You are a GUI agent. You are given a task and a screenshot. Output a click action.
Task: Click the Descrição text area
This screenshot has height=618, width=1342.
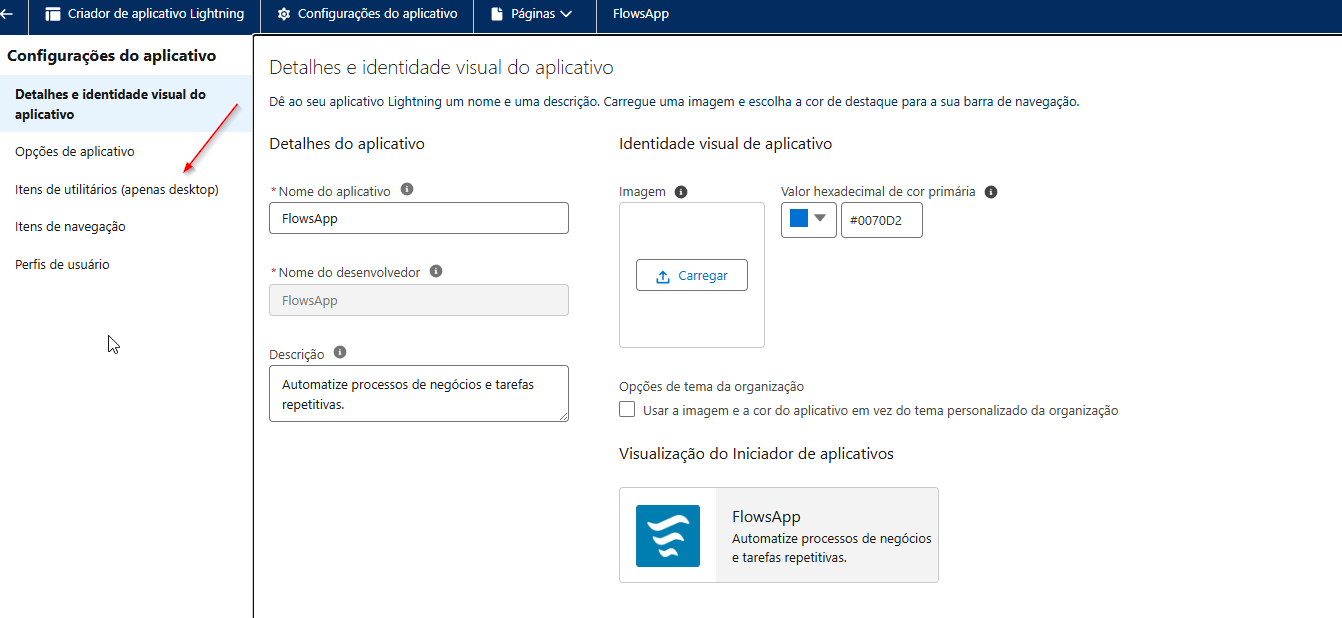pos(419,393)
